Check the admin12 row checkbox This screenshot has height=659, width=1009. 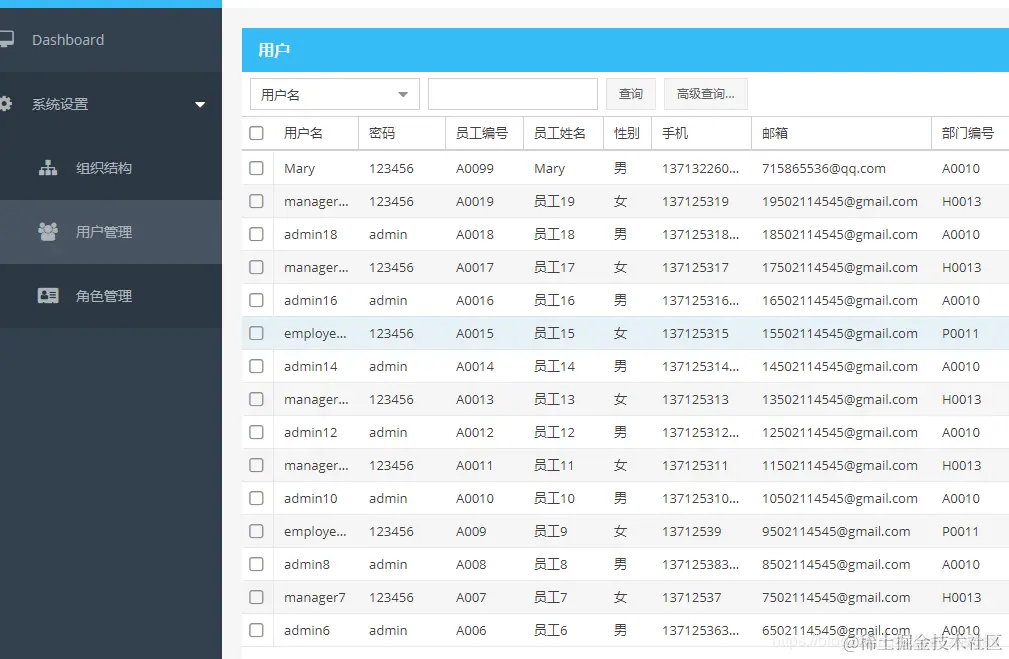(256, 432)
